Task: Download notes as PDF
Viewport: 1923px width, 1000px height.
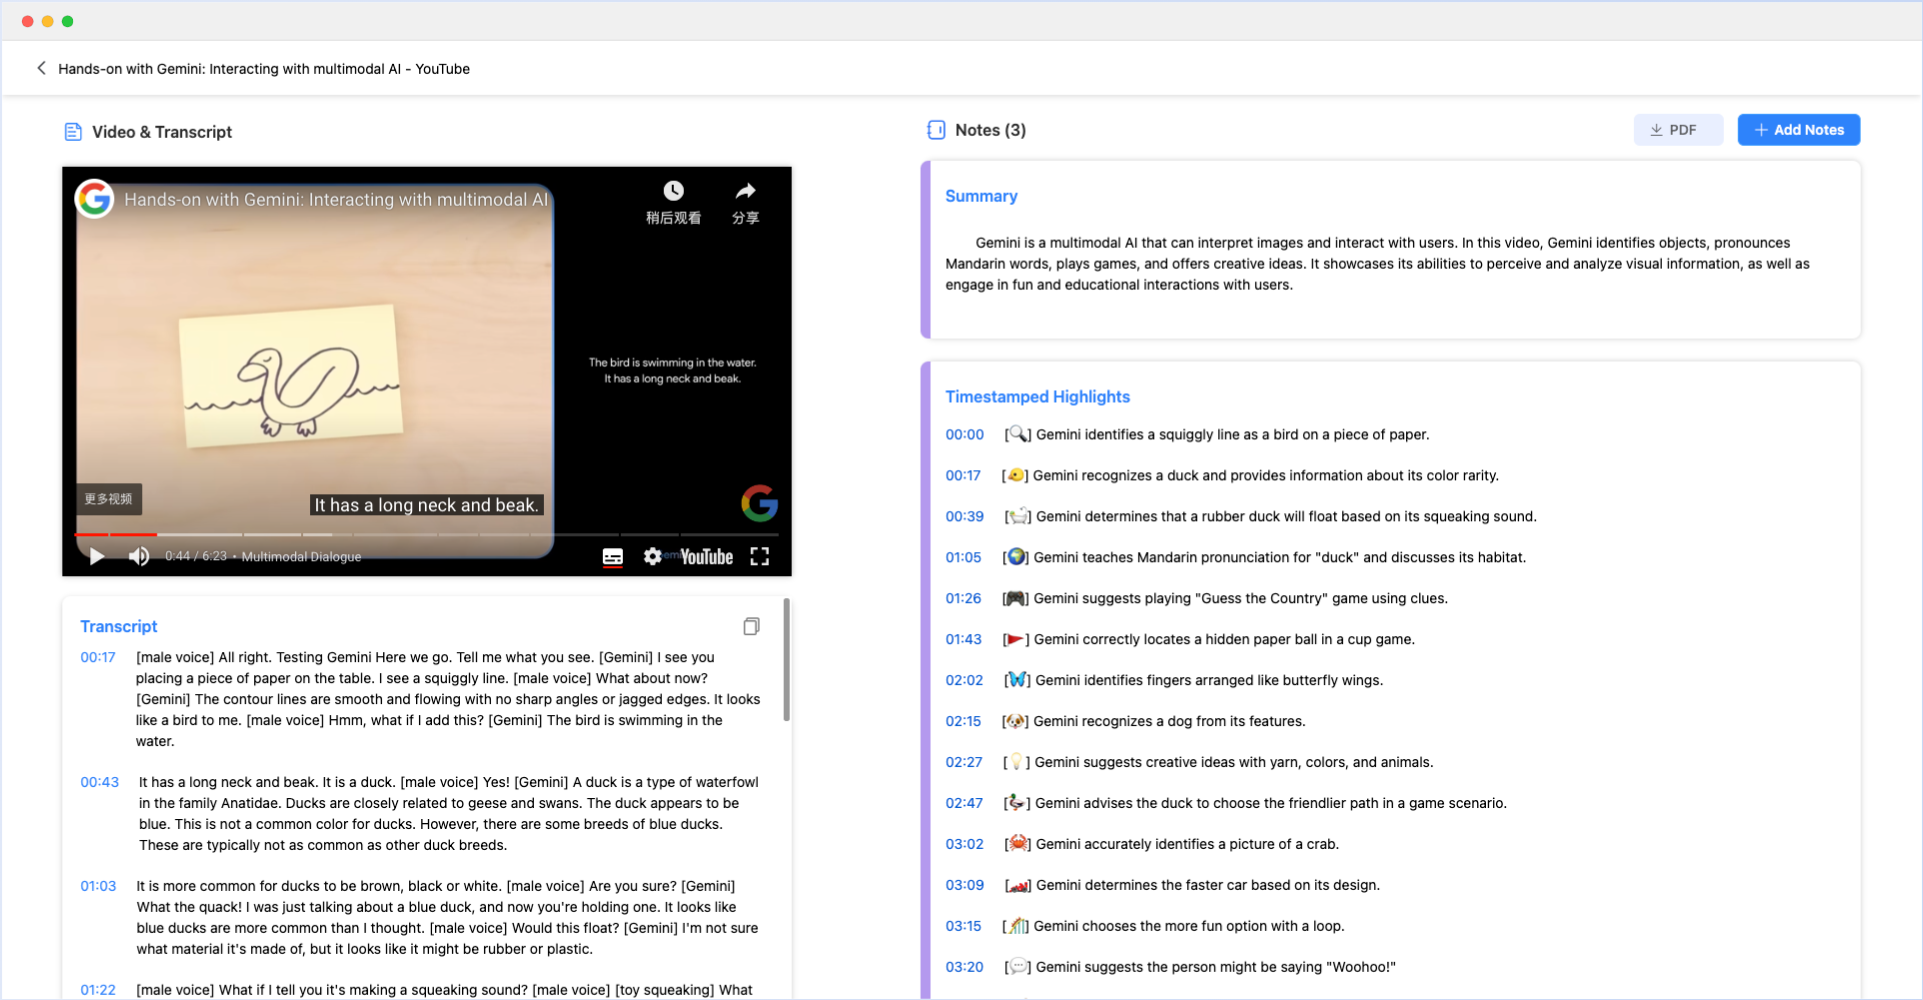Action: pyautogui.click(x=1678, y=130)
